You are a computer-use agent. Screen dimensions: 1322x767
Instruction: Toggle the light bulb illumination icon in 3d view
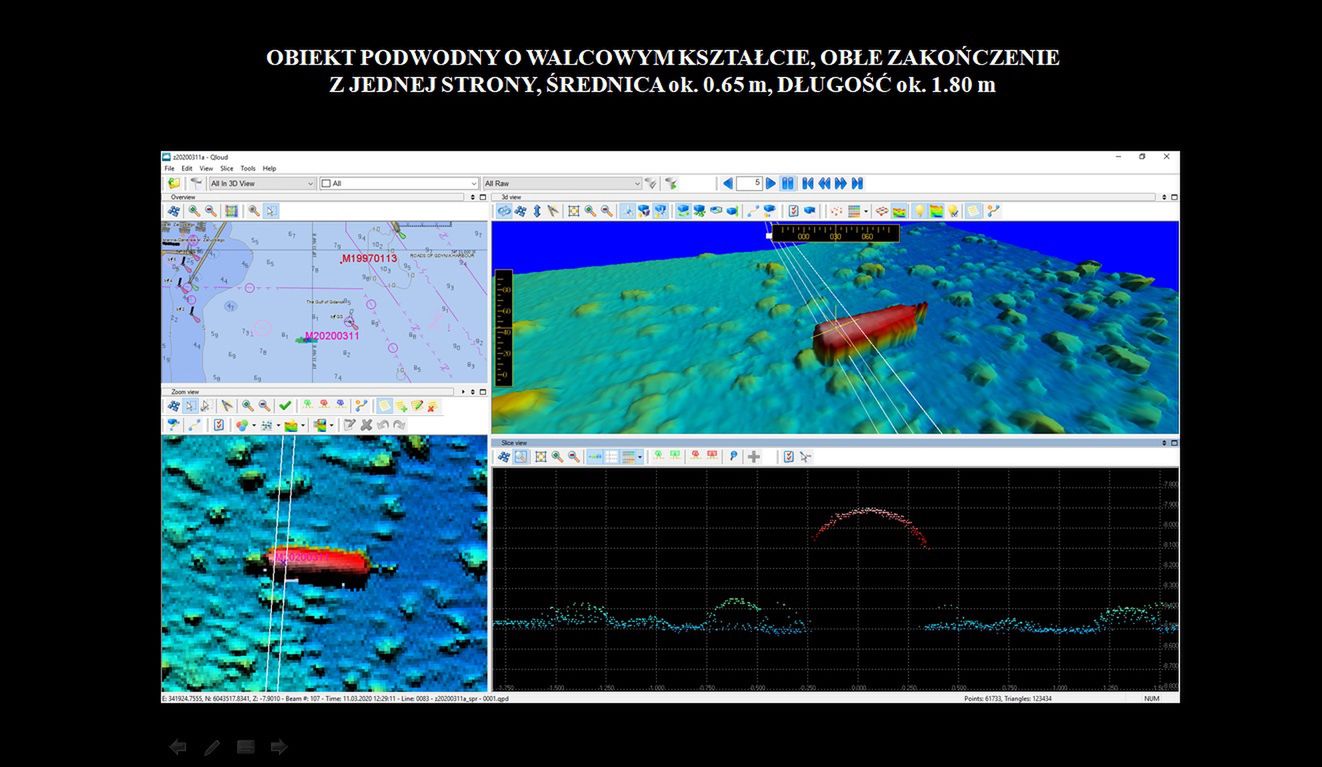click(917, 211)
